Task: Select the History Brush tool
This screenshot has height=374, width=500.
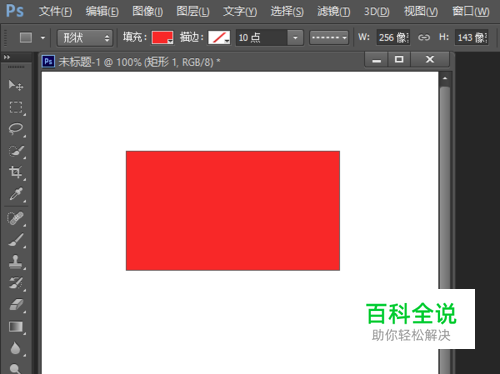Action: click(x=16, y=283)
